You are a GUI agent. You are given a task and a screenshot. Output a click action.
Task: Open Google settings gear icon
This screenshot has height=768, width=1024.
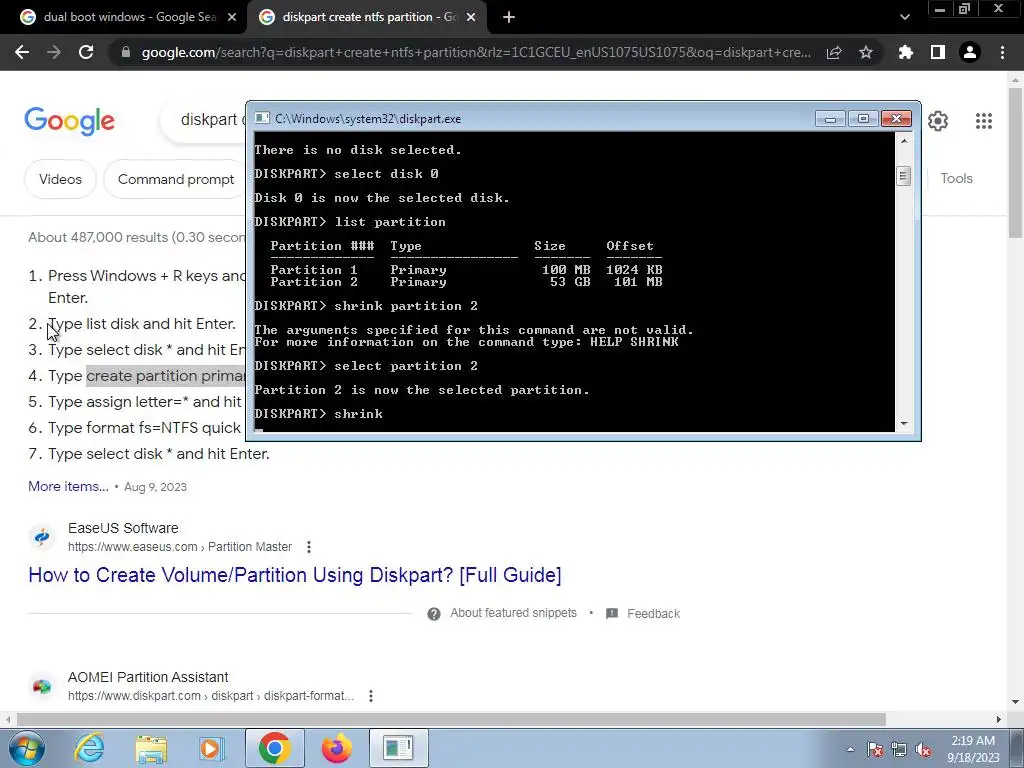tap(938, 121)
